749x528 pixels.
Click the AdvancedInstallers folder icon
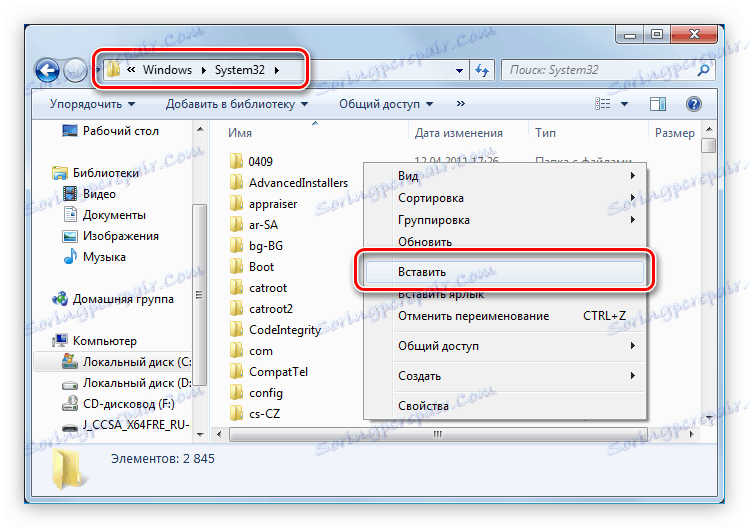tap(236, 182)
